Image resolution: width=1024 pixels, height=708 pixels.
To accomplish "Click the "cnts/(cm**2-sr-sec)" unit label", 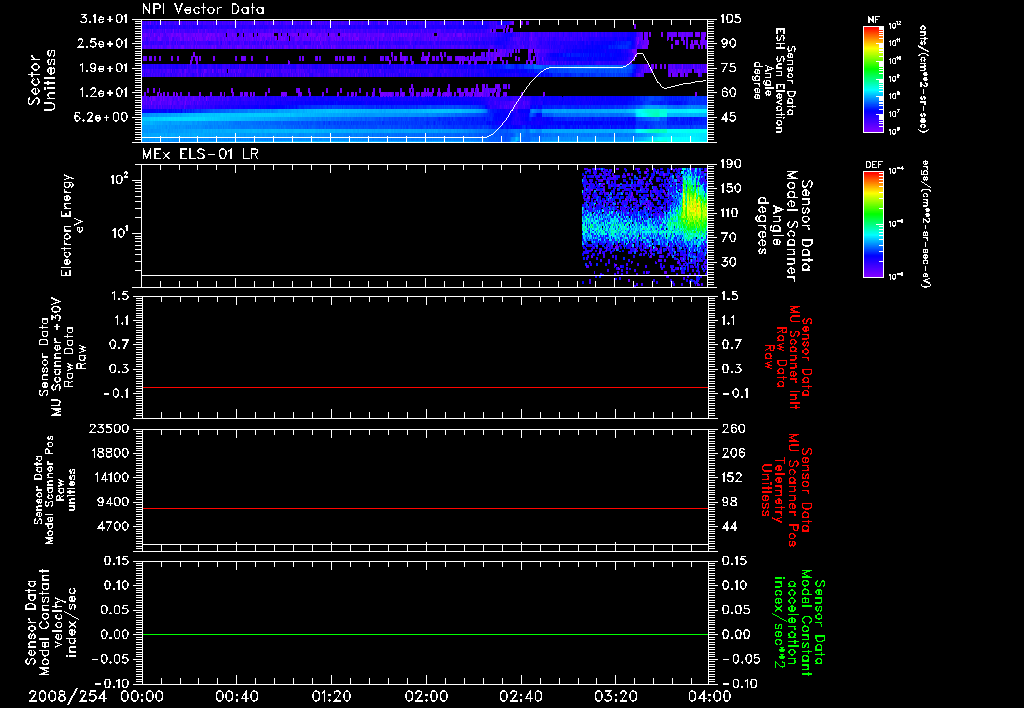I will [x=923, y=79].
